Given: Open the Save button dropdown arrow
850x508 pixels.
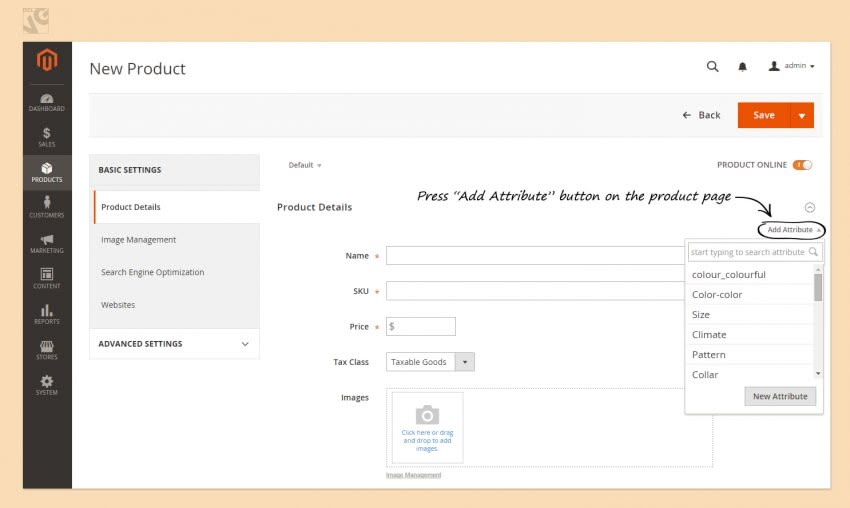Looking at the screenshot, I should tap(802, 115).
